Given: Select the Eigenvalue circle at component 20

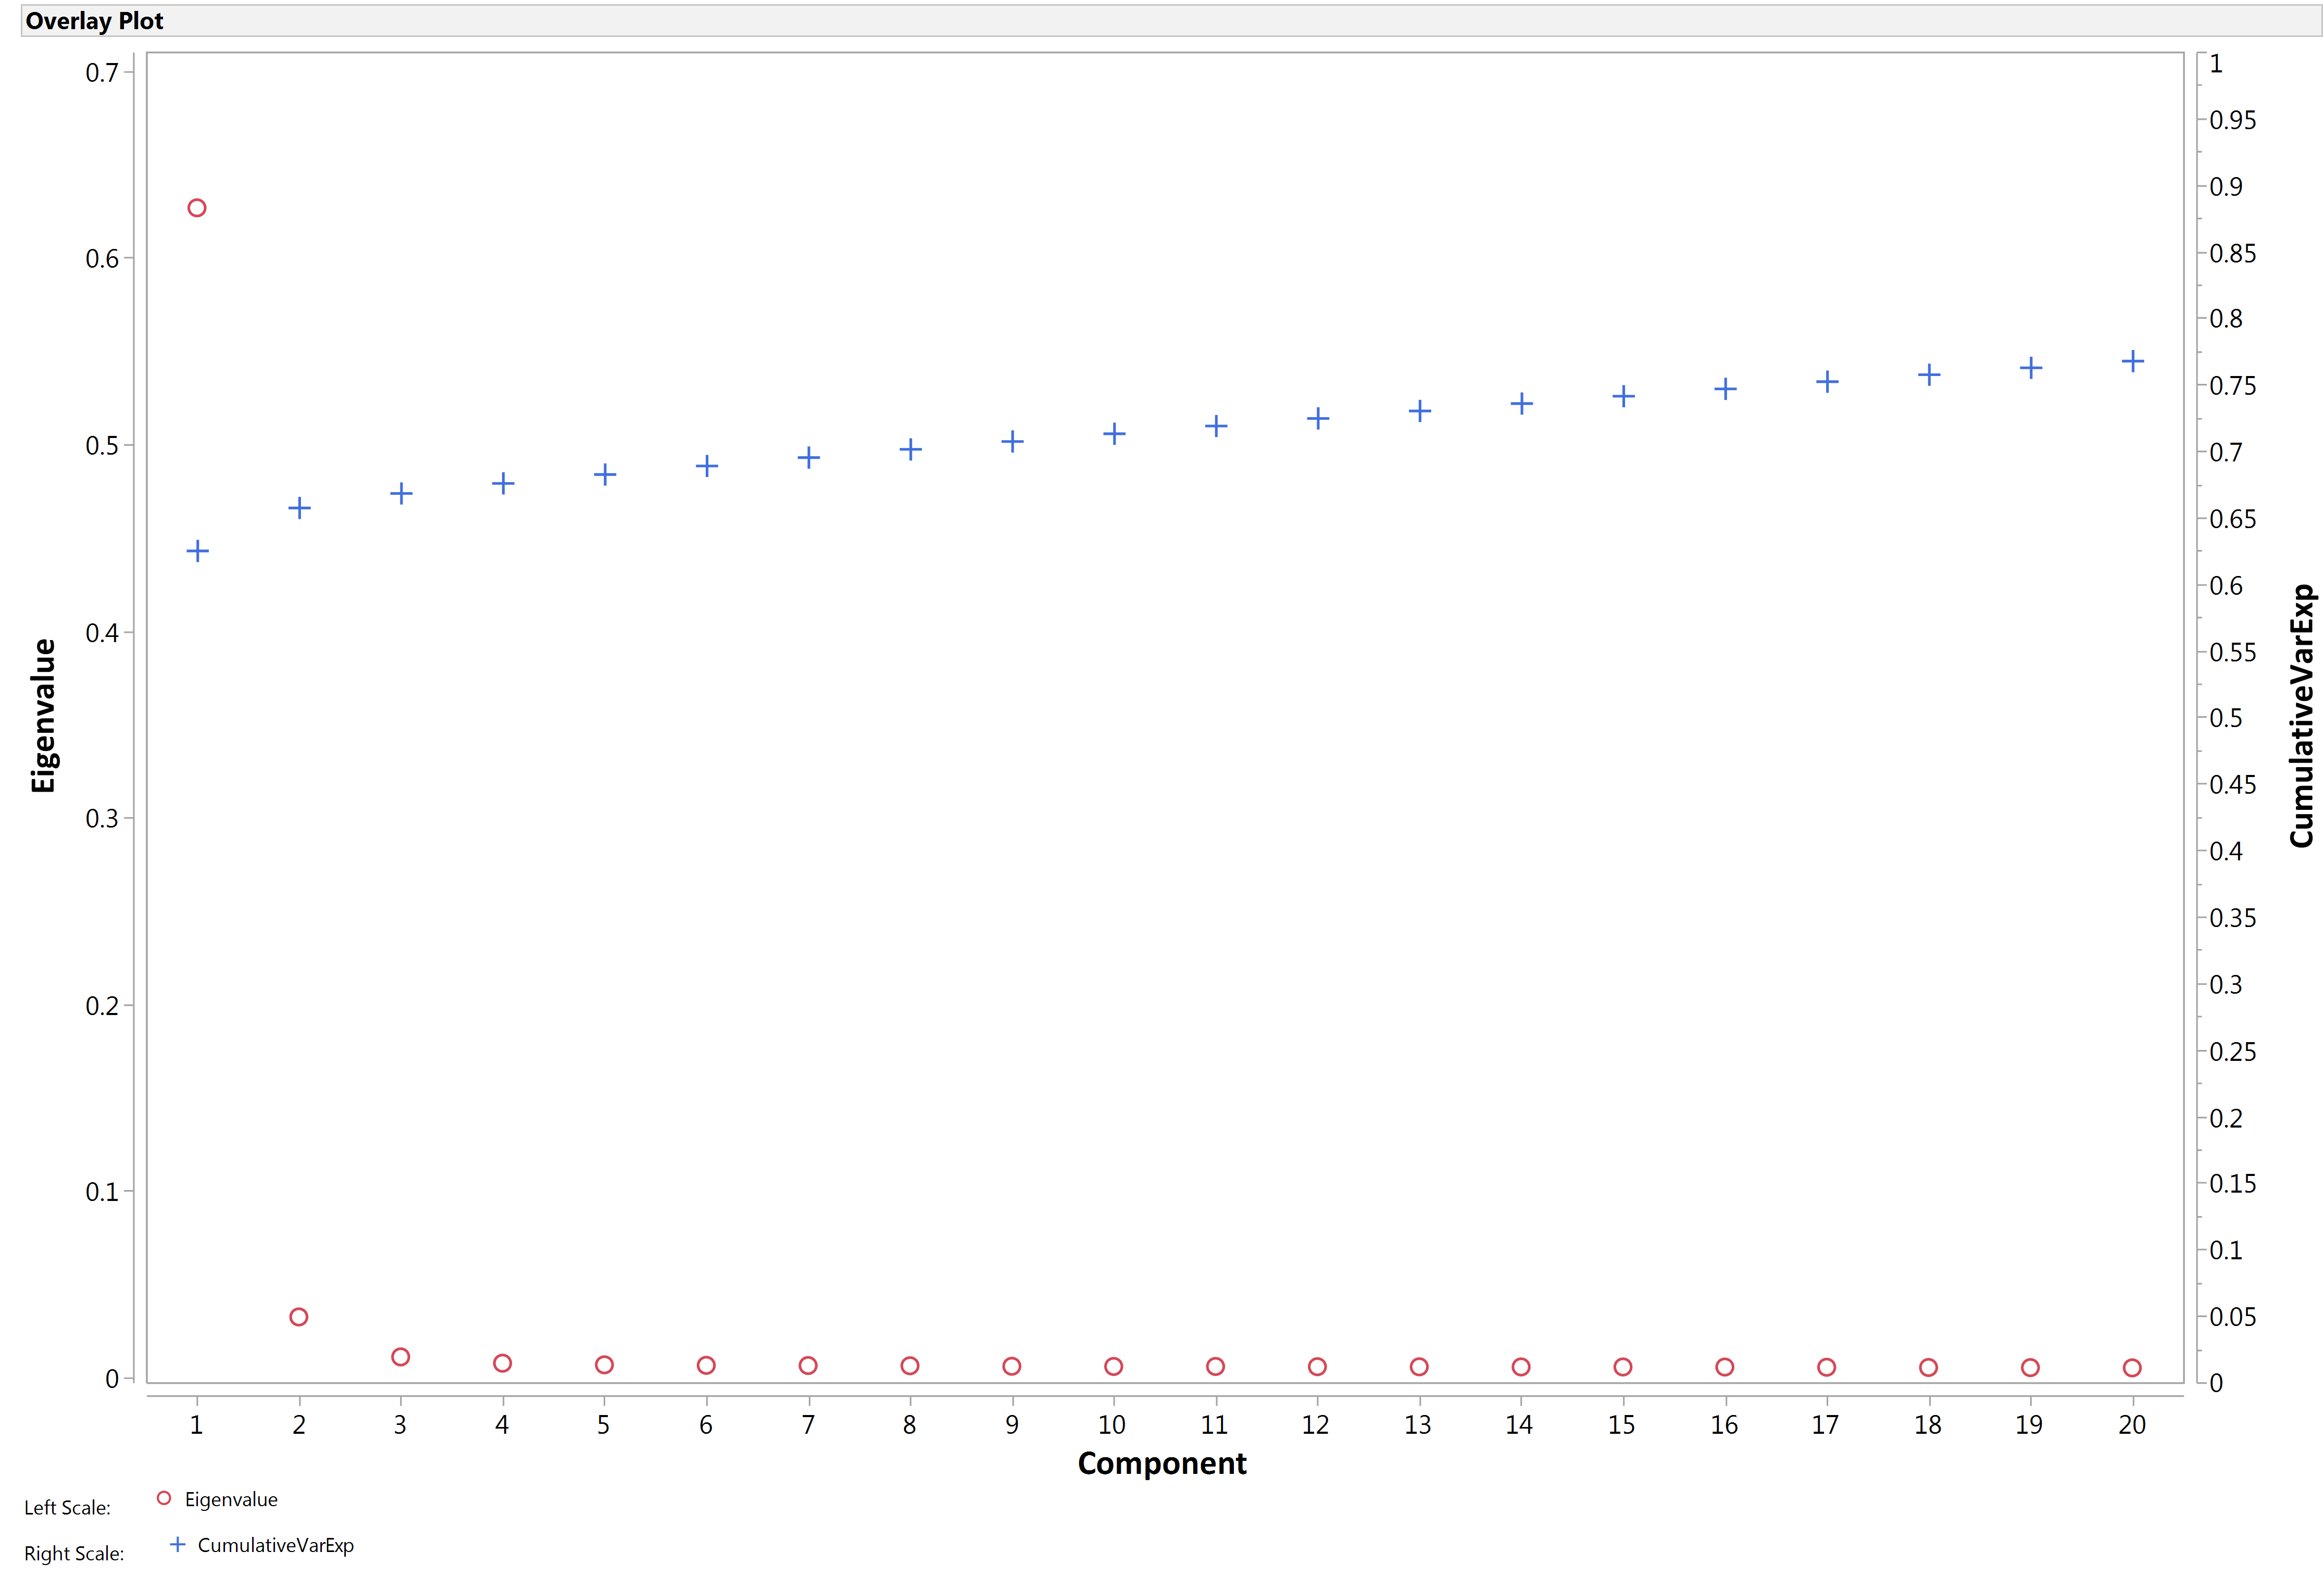Looking at the screenshot, I should pyautogui.click(x=2132, y=1367).
